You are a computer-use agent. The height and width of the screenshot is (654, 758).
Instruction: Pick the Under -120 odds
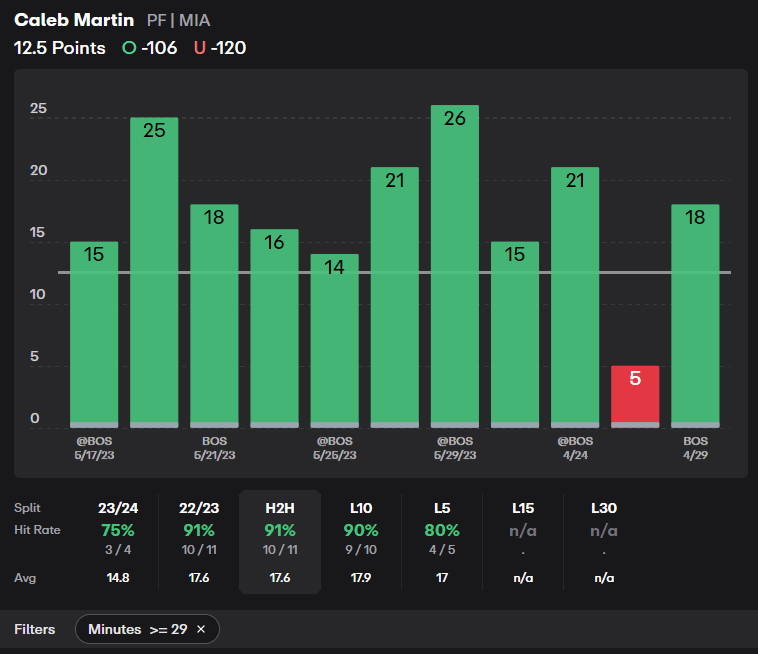tap(220, 48)
